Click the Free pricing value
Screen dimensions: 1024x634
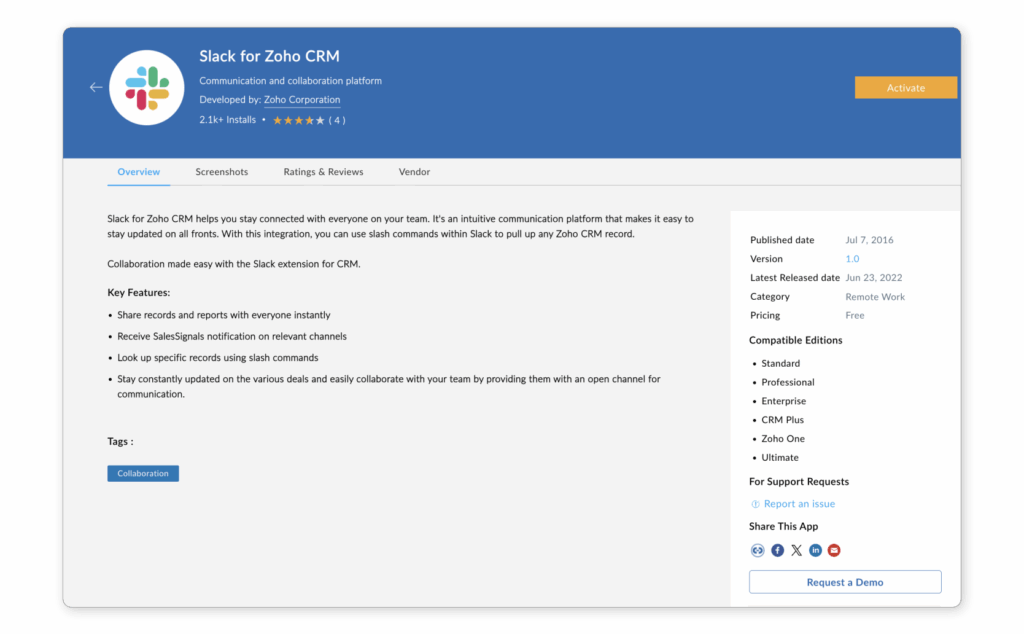click(x=855, y=315)
